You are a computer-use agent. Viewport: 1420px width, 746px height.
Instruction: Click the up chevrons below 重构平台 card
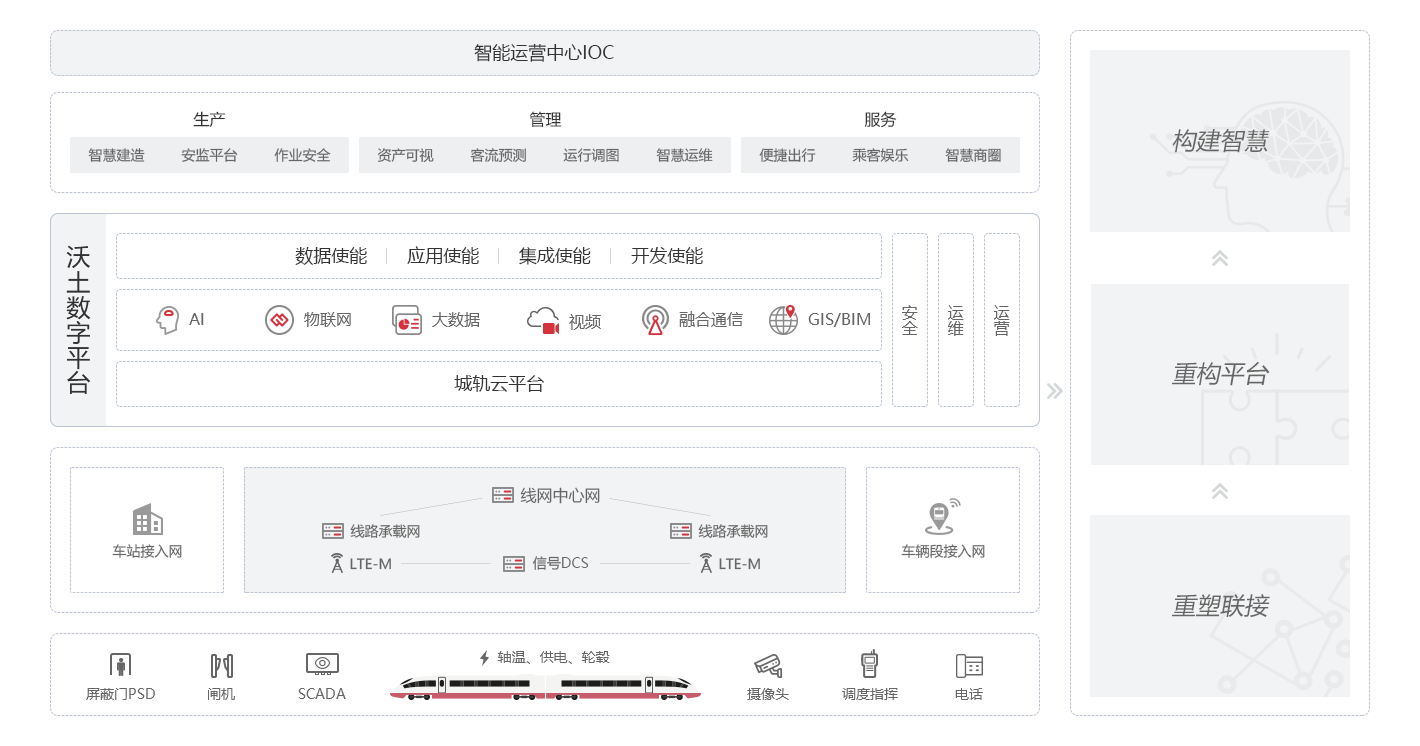(x=1219, y=491)
